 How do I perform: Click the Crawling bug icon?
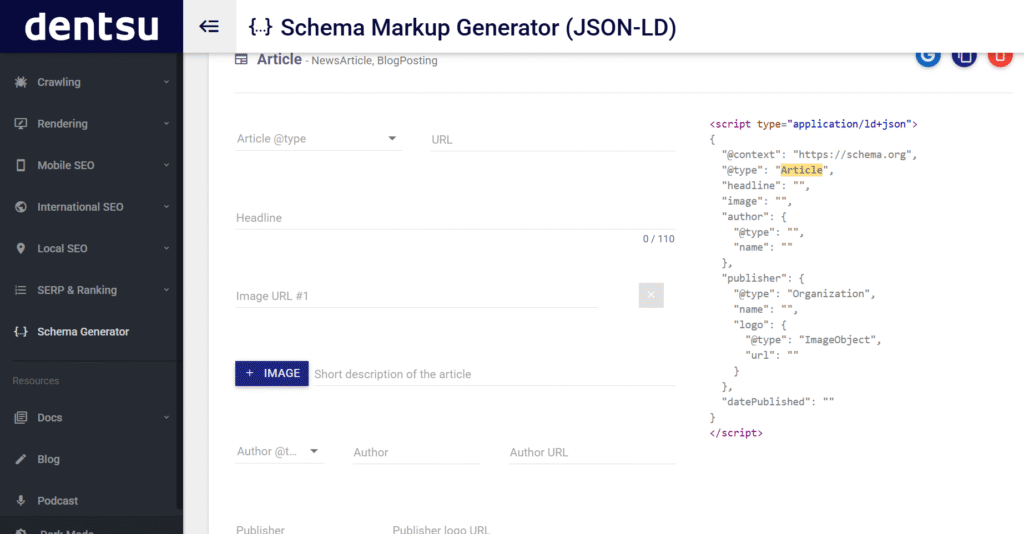(21, 82)
